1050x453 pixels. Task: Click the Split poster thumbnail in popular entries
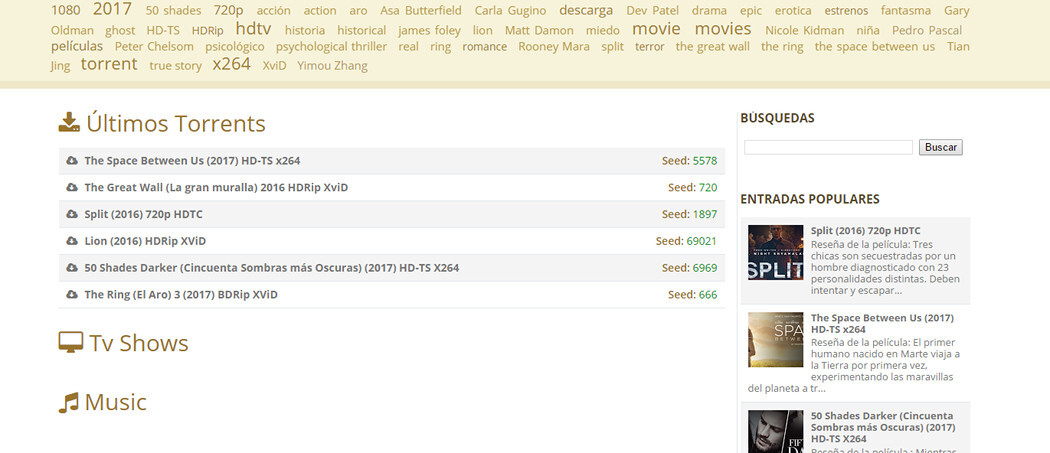coord(775,252)
